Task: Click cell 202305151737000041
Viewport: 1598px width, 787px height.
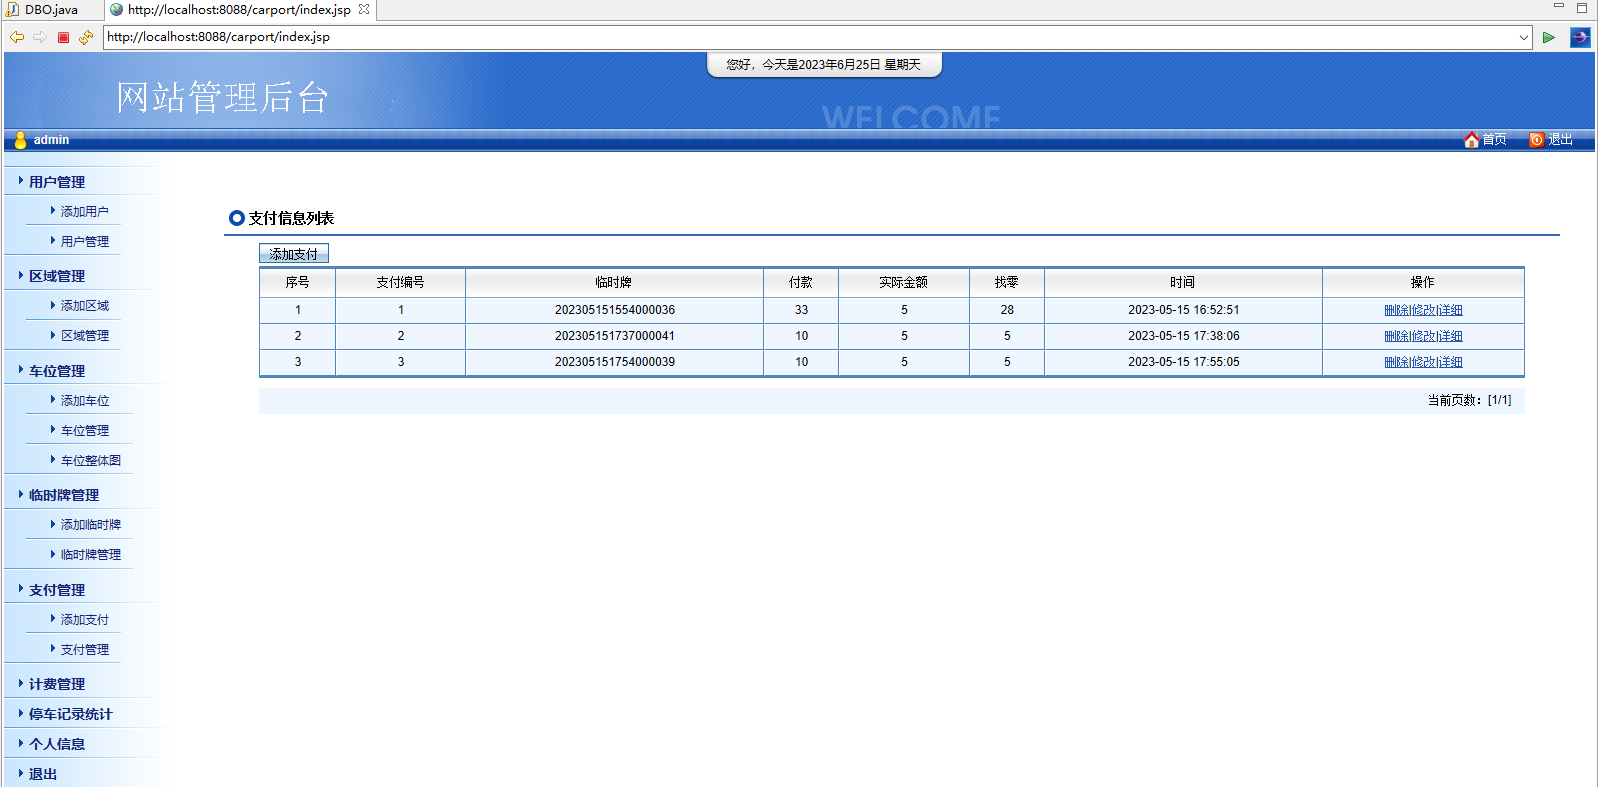Action: point(614,336)
